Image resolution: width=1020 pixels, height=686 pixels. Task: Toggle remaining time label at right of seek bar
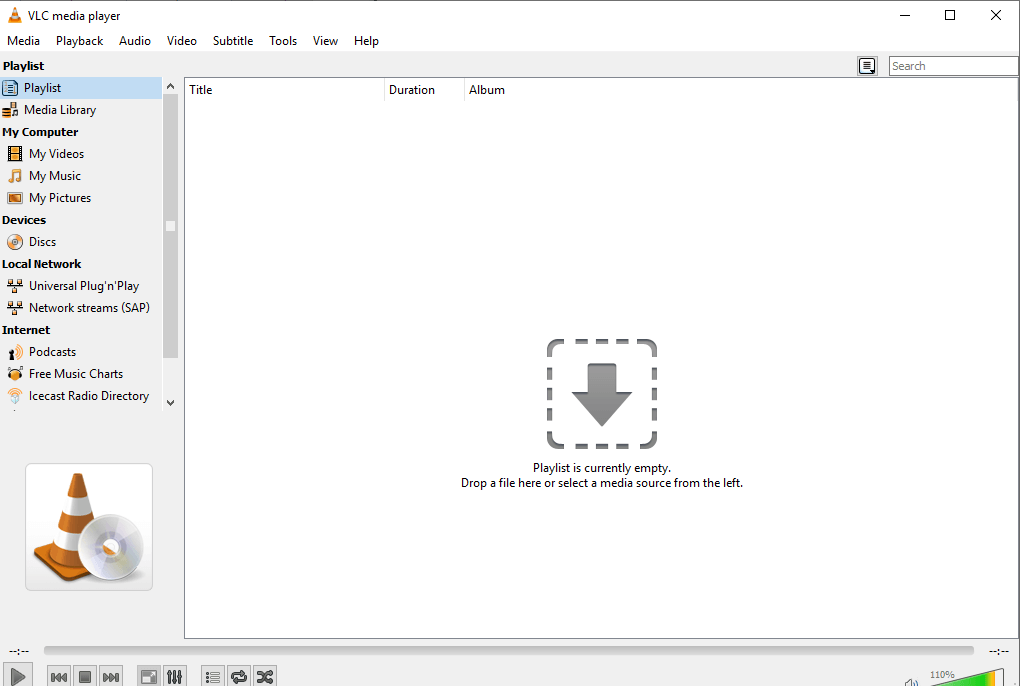[x=999, y=651]
